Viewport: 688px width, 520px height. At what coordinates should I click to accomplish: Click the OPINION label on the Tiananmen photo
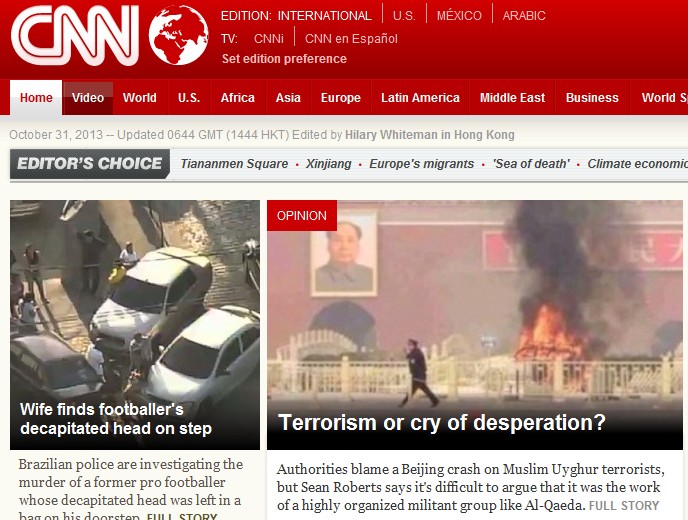point(302,215)
